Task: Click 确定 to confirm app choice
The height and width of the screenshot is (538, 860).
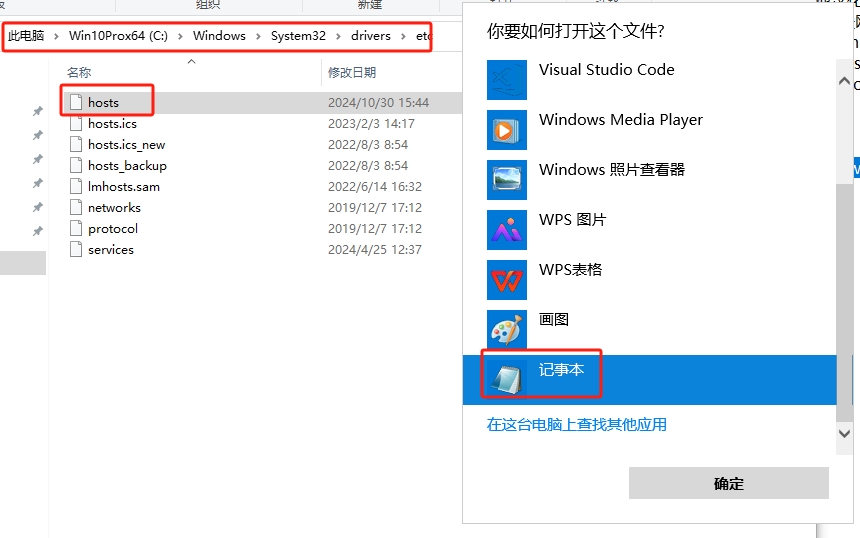Action: (728, 483)
